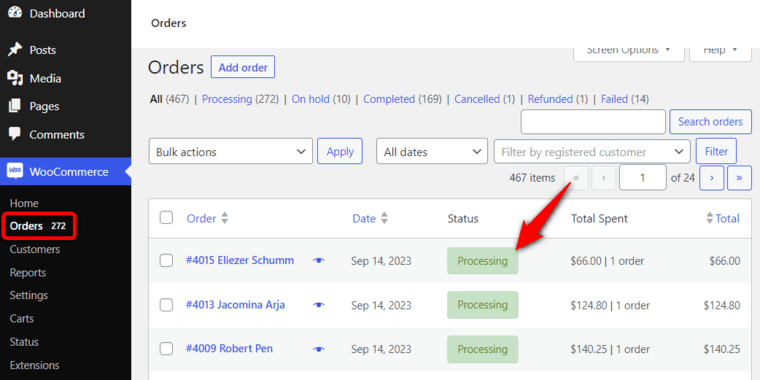
Task: Click the current page number field
Action: 643,177
